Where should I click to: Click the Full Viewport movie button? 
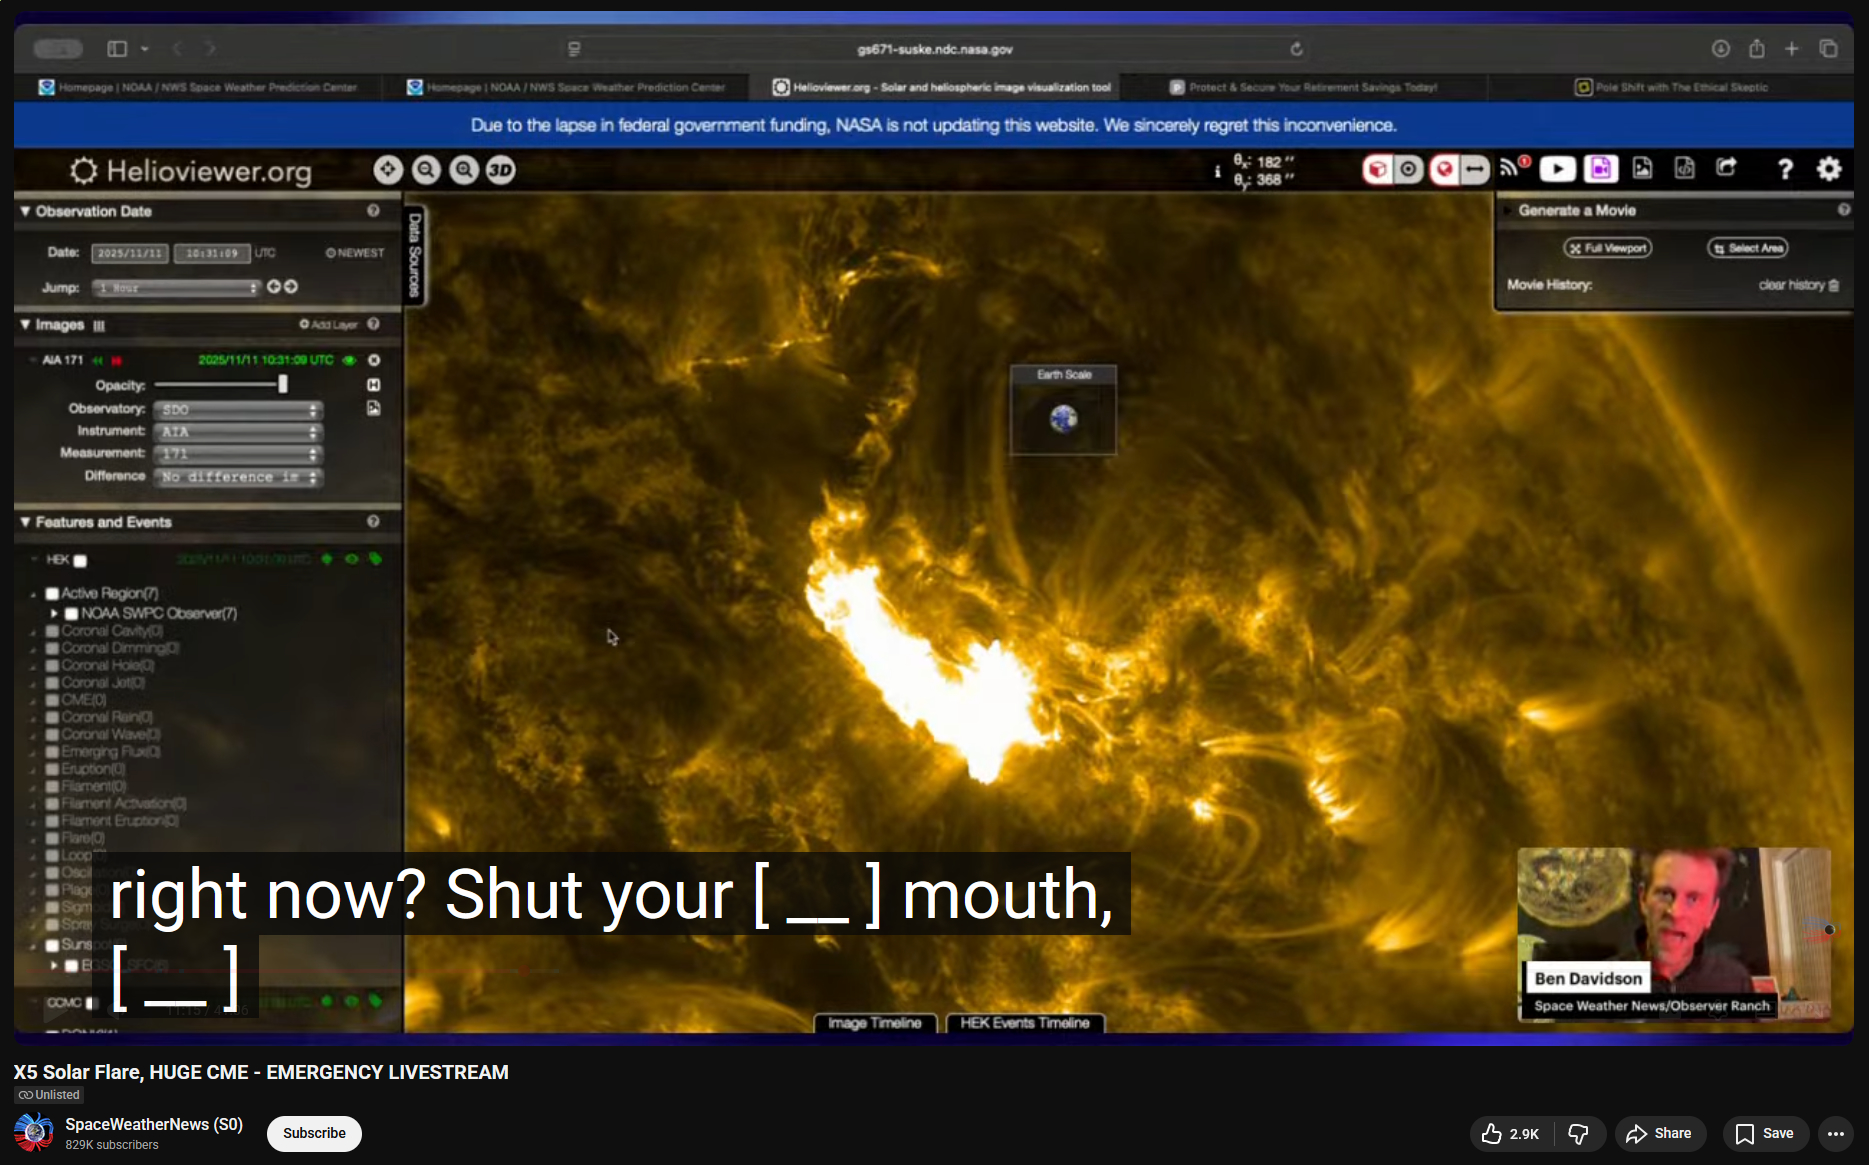pos(1608,248)
